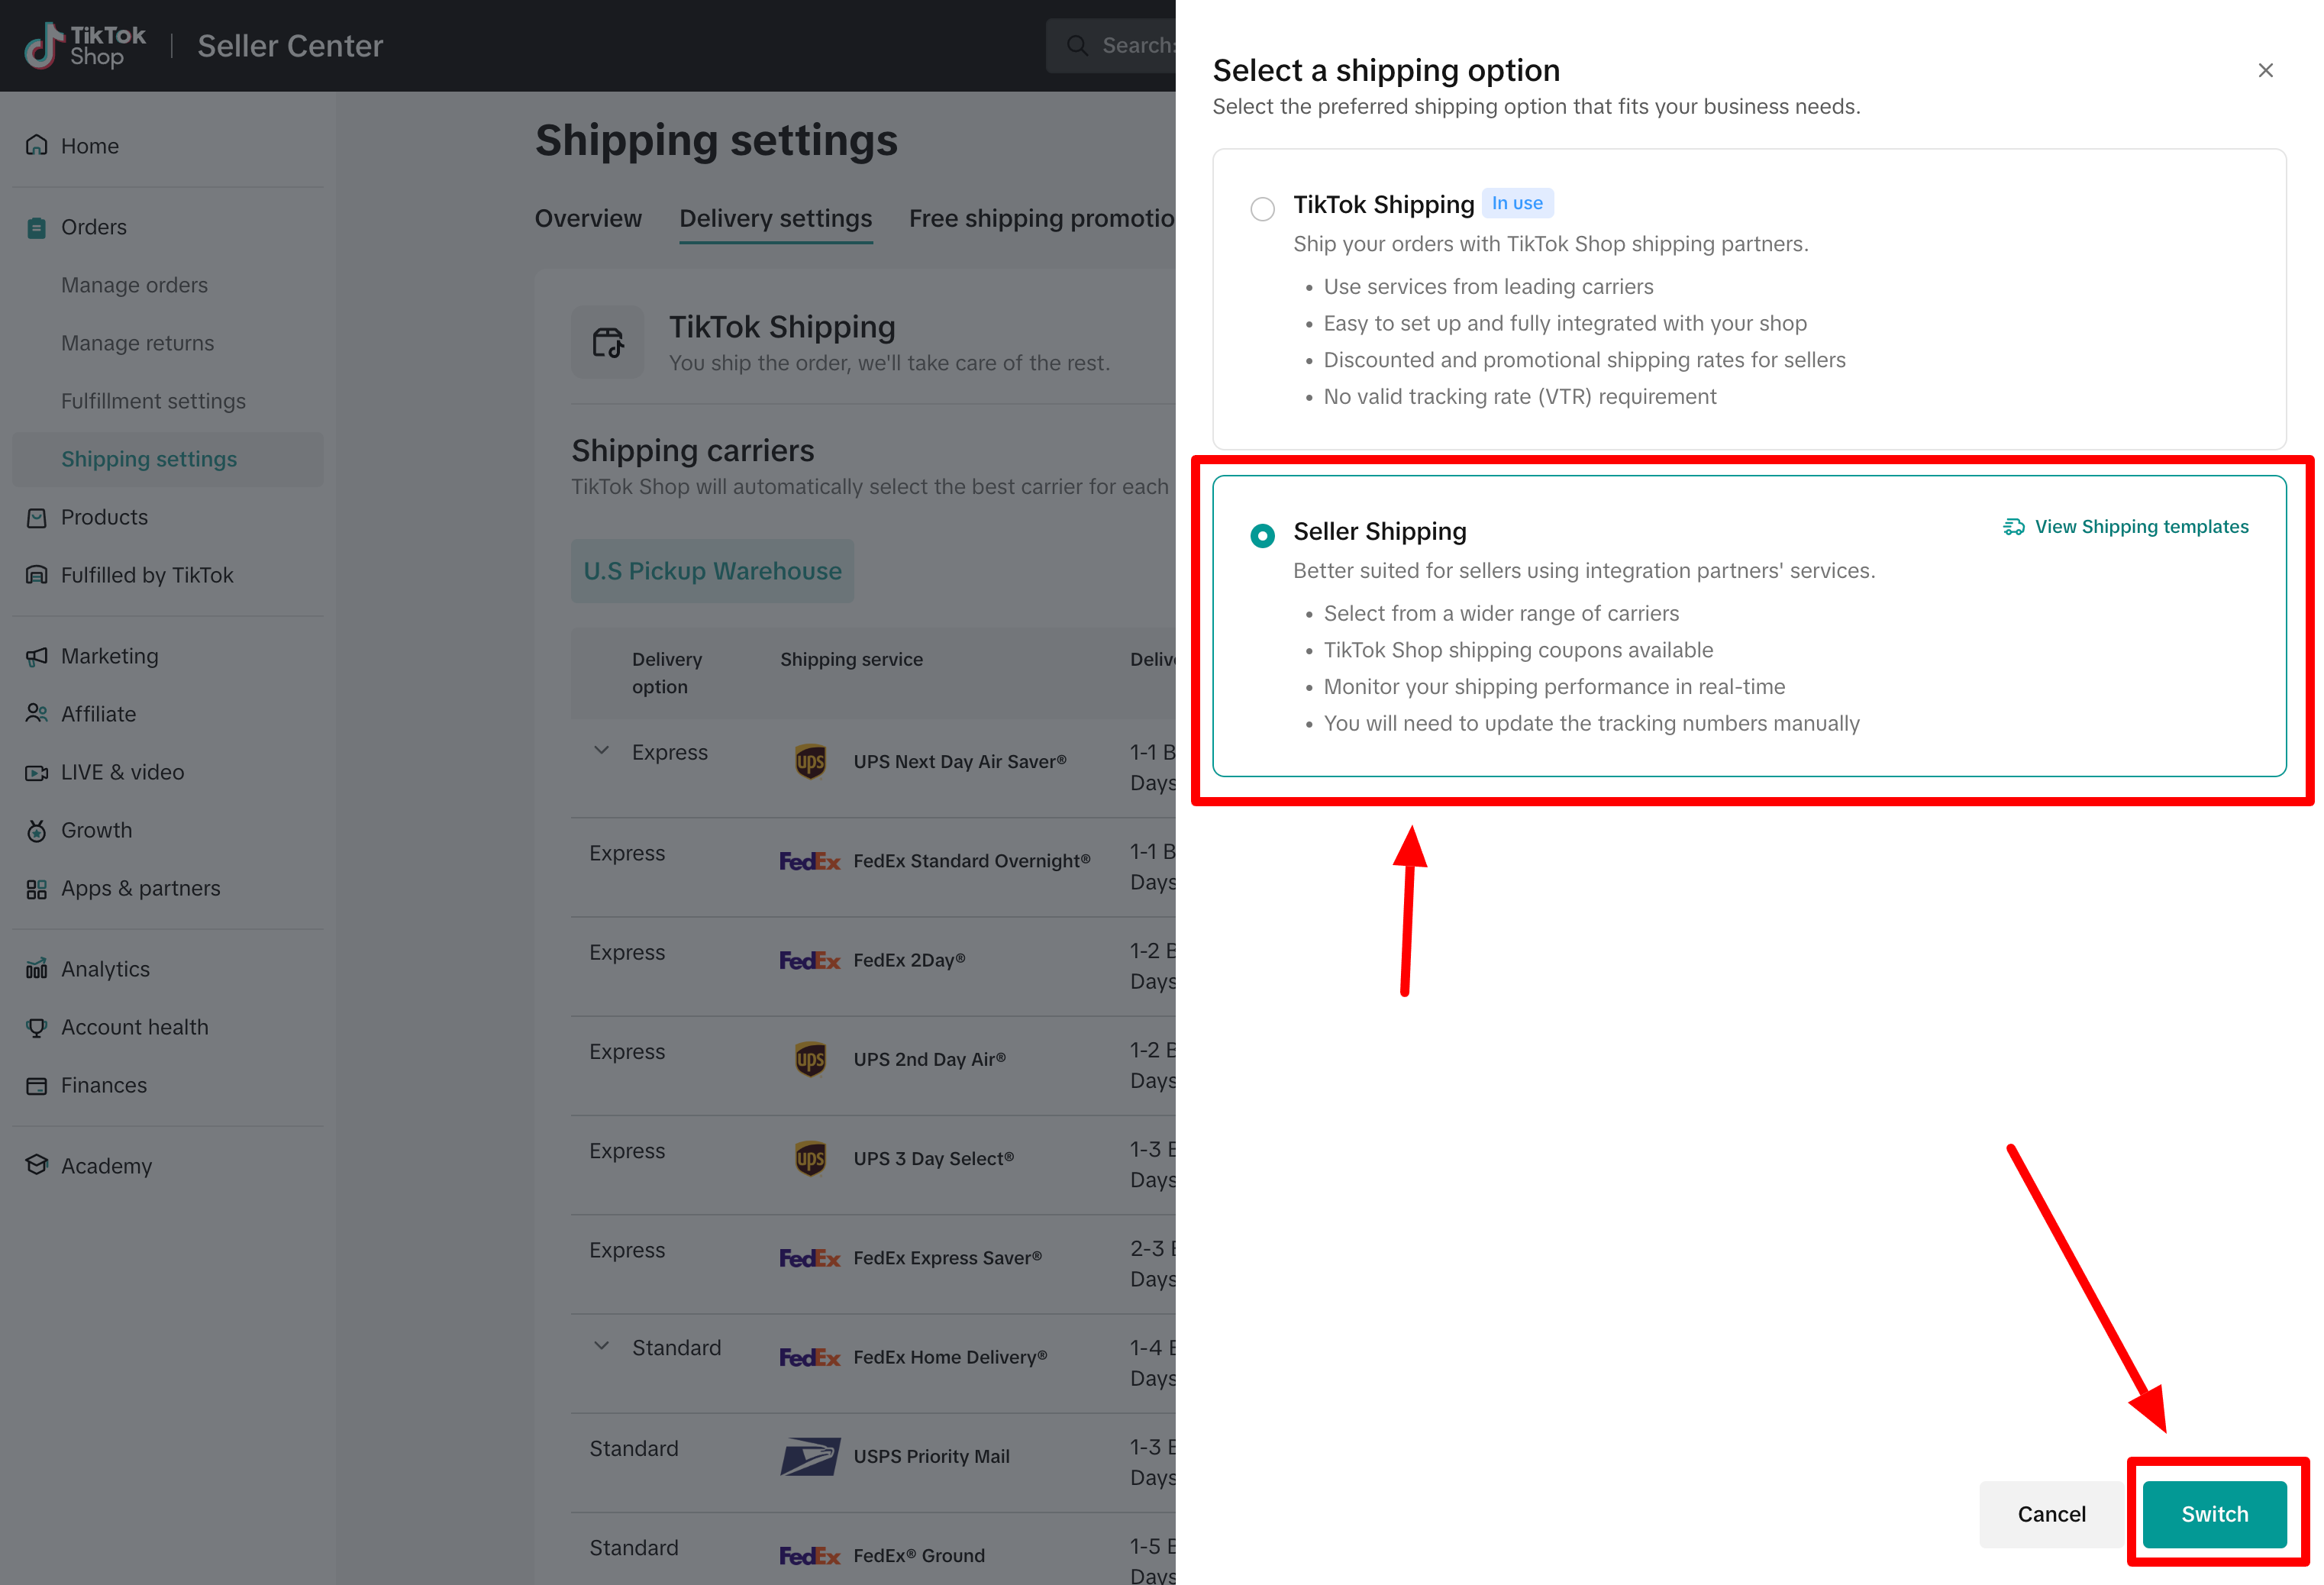Open the Free shipping promotion tab
The image size is (2324, 1585).
click(1042, 218)
